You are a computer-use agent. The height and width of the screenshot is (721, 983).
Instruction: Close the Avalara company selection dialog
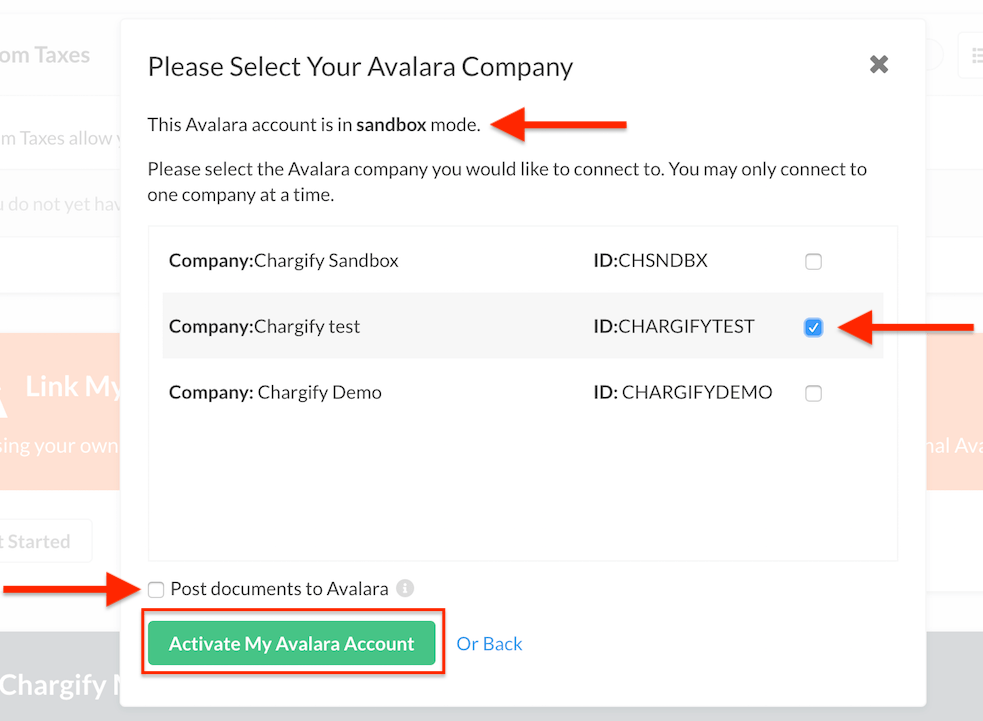point(879,64)
